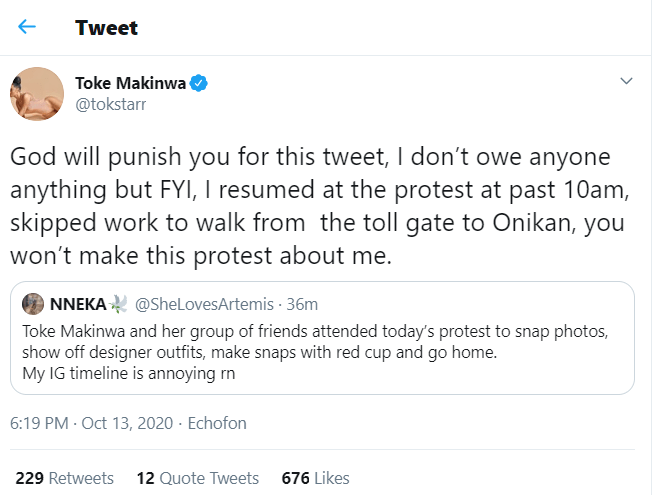Open the Echofon source link
652x495 pixels.
pos(216,423)
